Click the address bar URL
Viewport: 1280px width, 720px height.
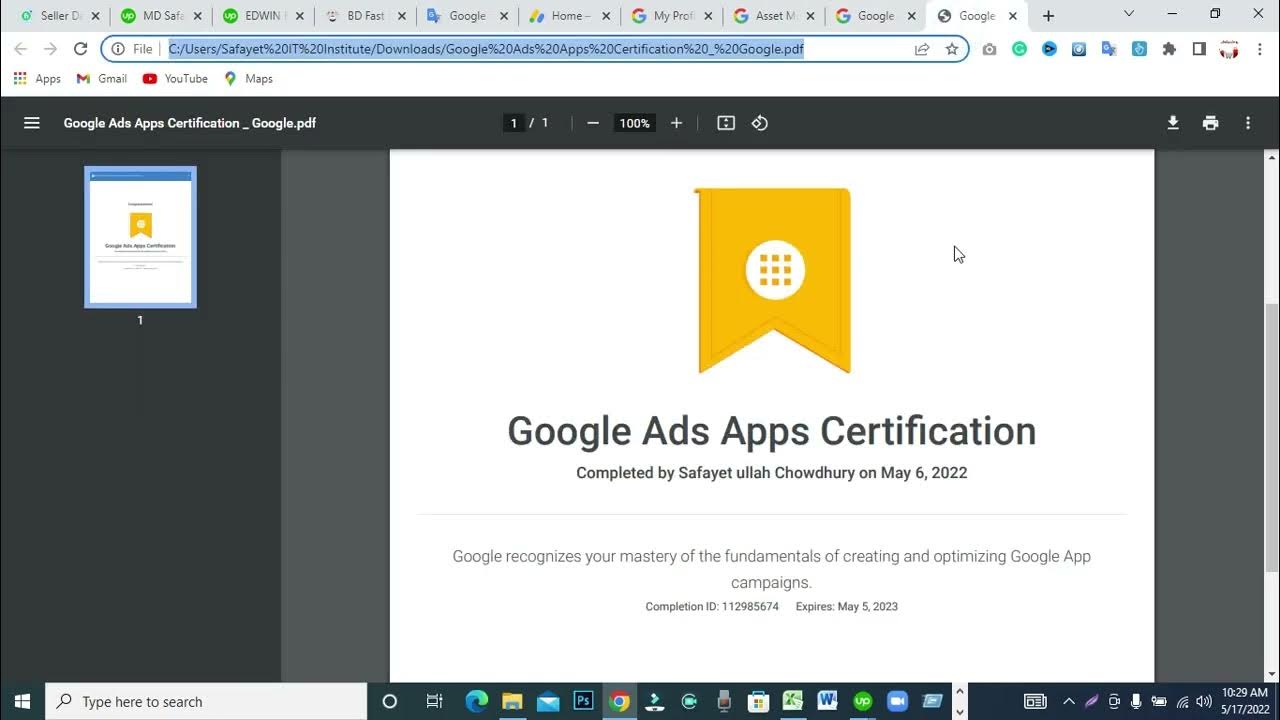tap(486, 48)
